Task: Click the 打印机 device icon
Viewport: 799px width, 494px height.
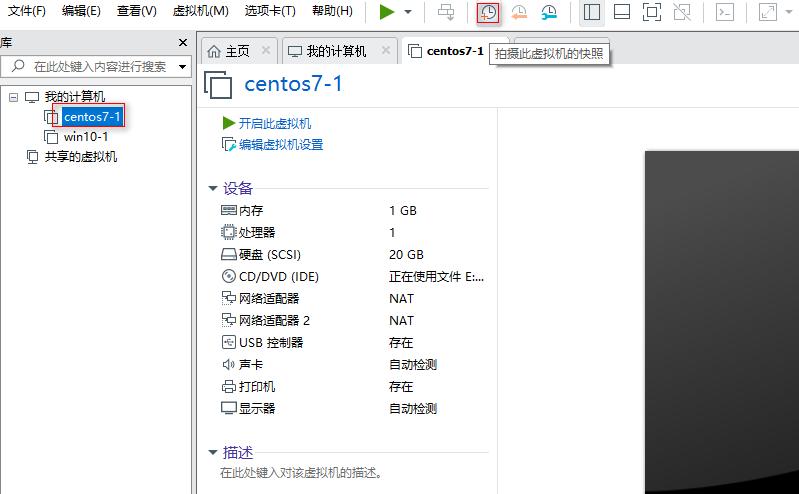Action: click(228, 386)
